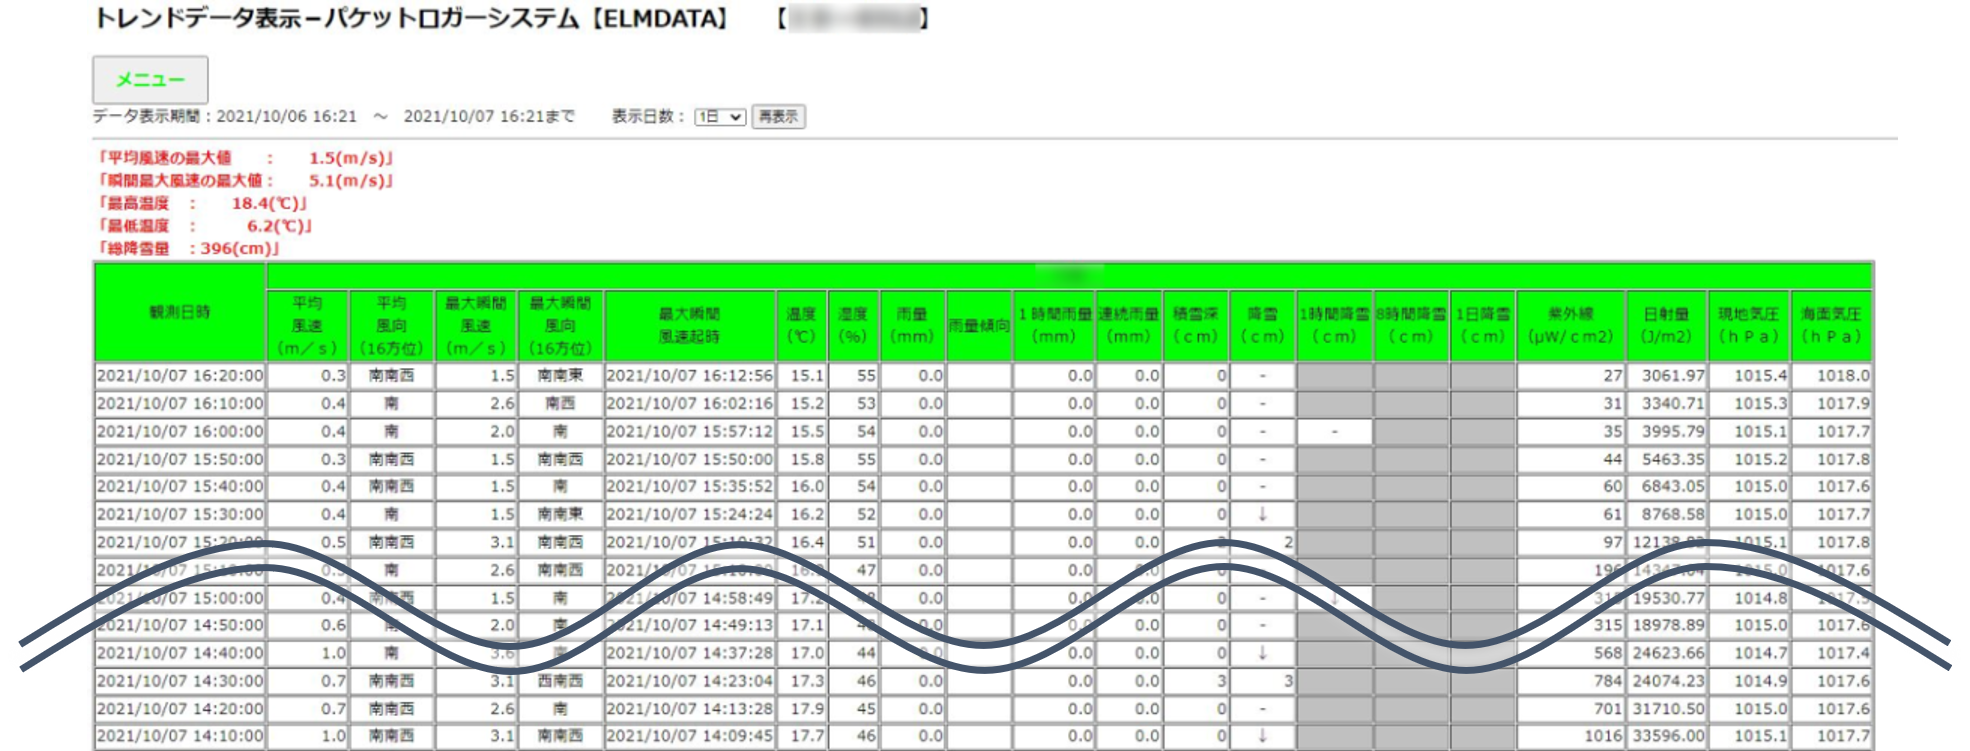1970x751 pixels.
Task: Select 紫外線 value 784
Action: click(x=1570, y=681)
